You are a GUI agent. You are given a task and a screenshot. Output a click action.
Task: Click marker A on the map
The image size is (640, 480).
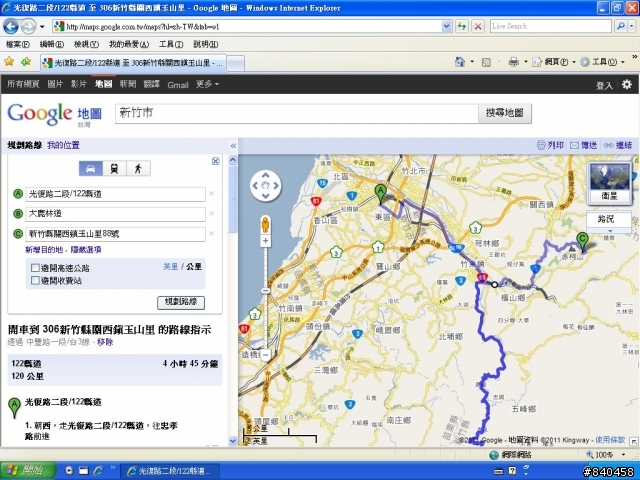click(380, 194)
